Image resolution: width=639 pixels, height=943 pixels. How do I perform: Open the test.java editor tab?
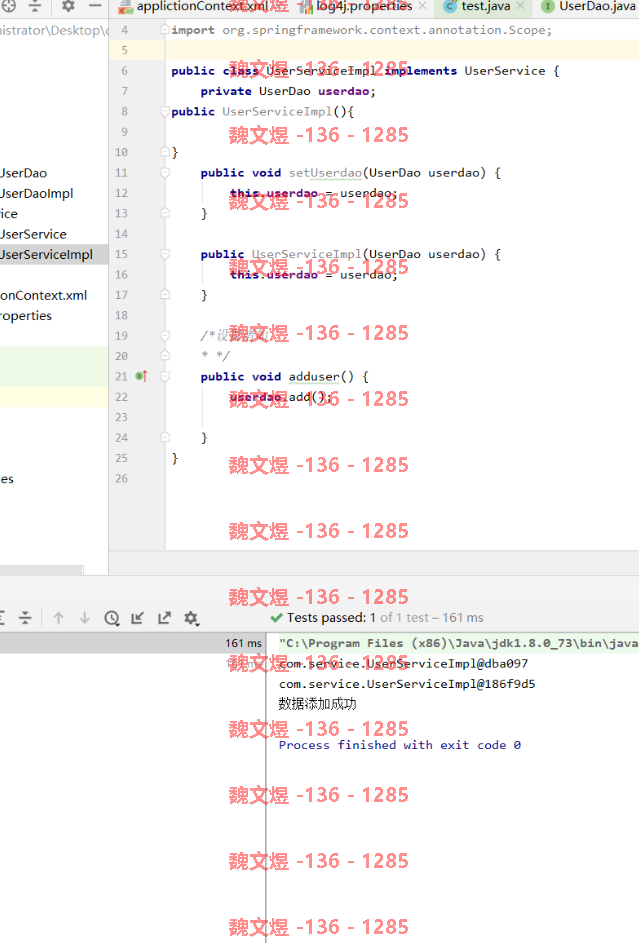coord(486,7)
